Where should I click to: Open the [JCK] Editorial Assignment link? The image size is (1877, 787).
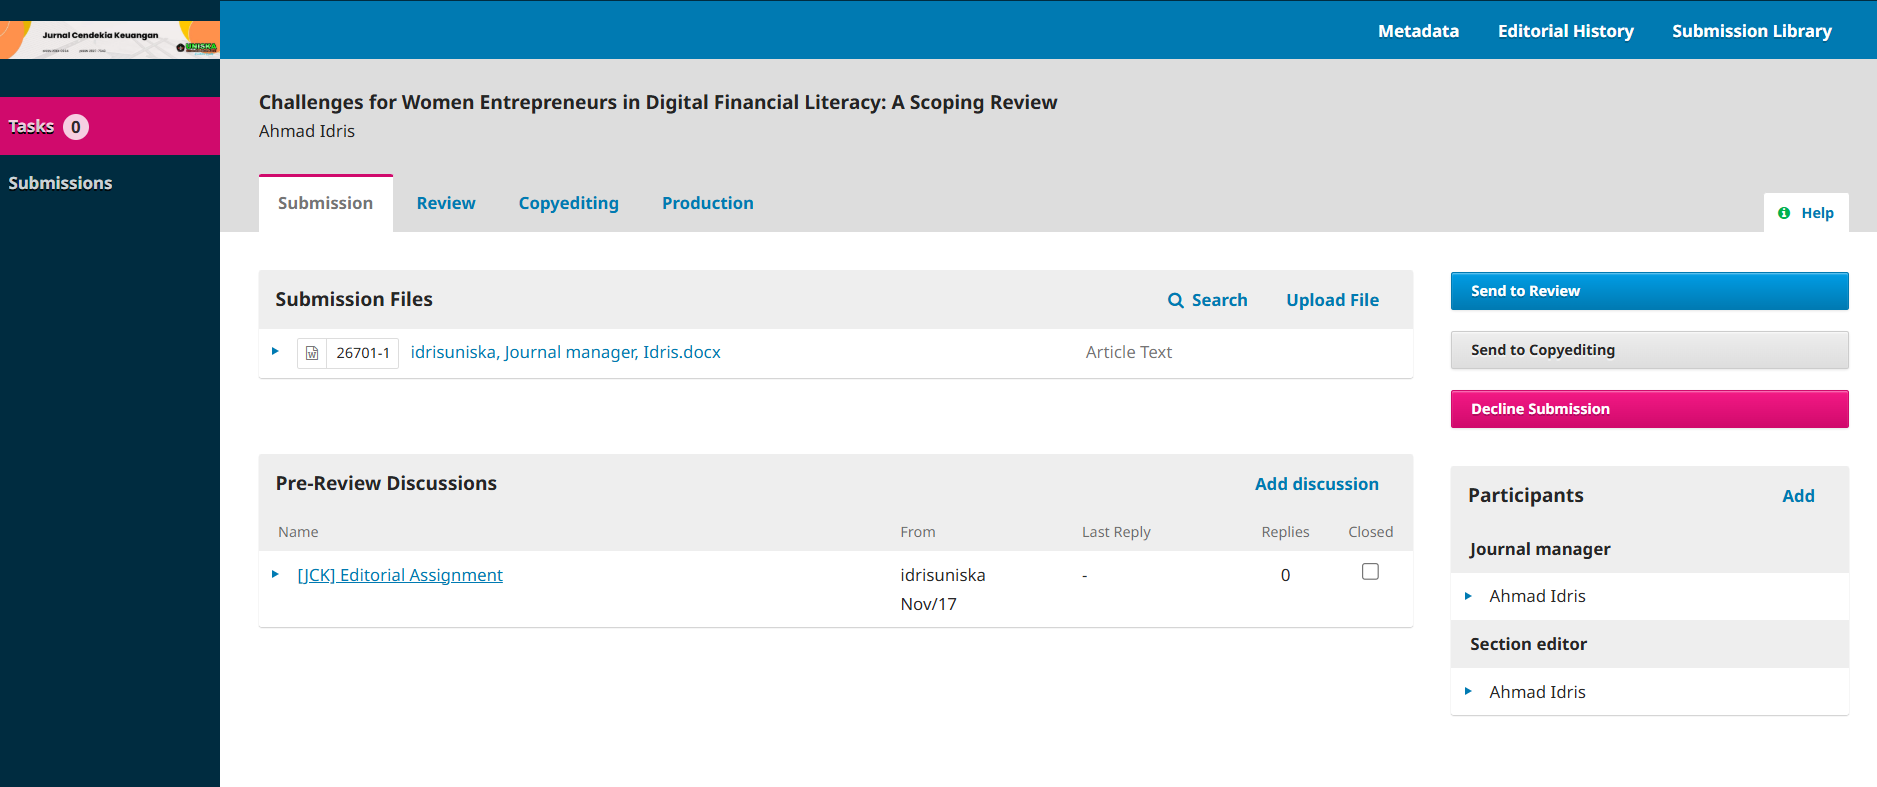click(x=400, y=575)
